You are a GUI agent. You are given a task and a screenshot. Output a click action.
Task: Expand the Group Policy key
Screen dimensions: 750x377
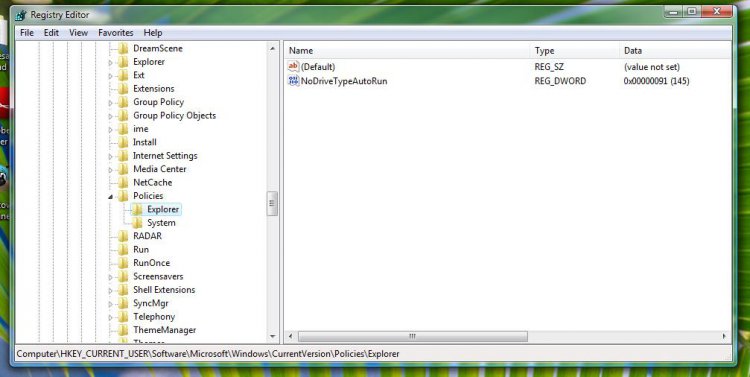[x=110, y=102]
